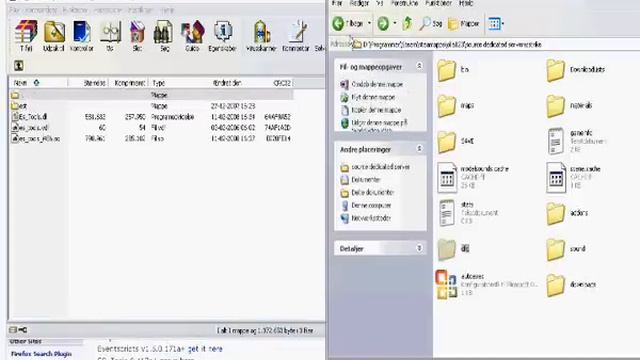Select the SAVE folder in Explorer
This screenshot has height=360, width=640.
[456, 141]
